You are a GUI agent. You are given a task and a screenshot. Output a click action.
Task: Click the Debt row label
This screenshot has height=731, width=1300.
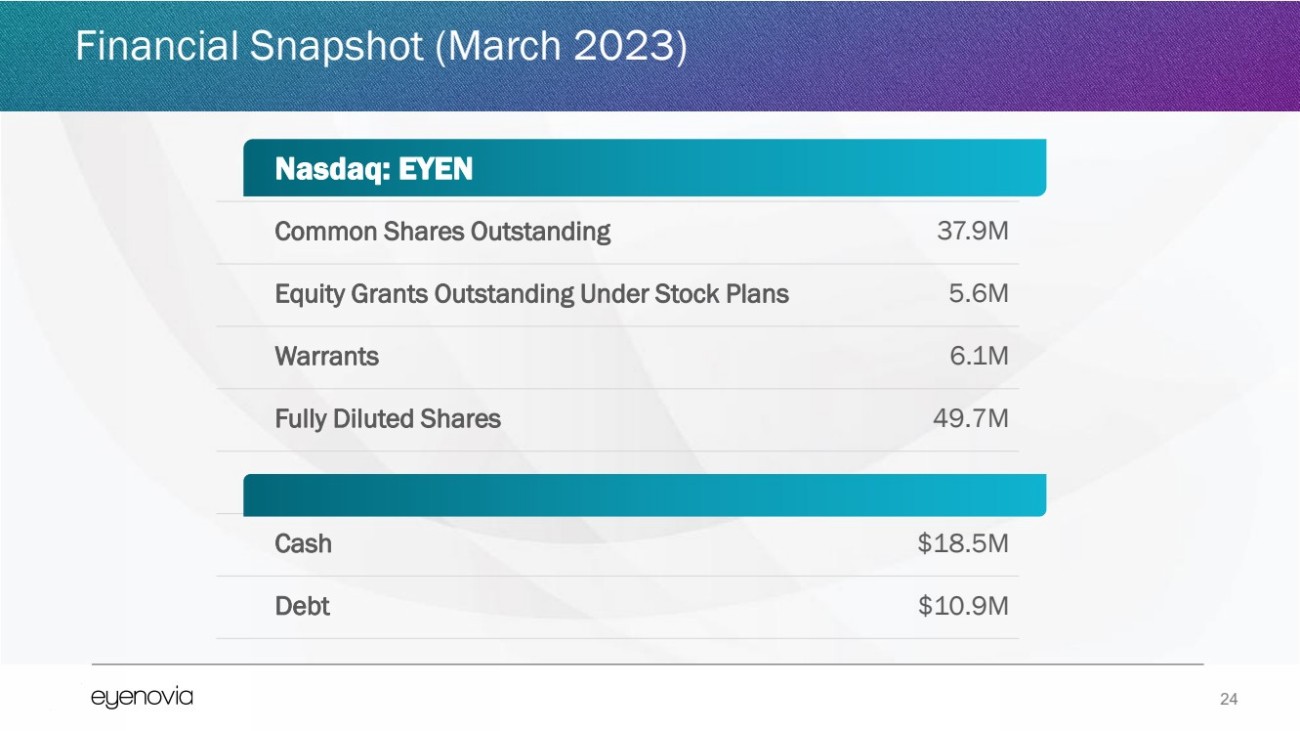(302, 606)
